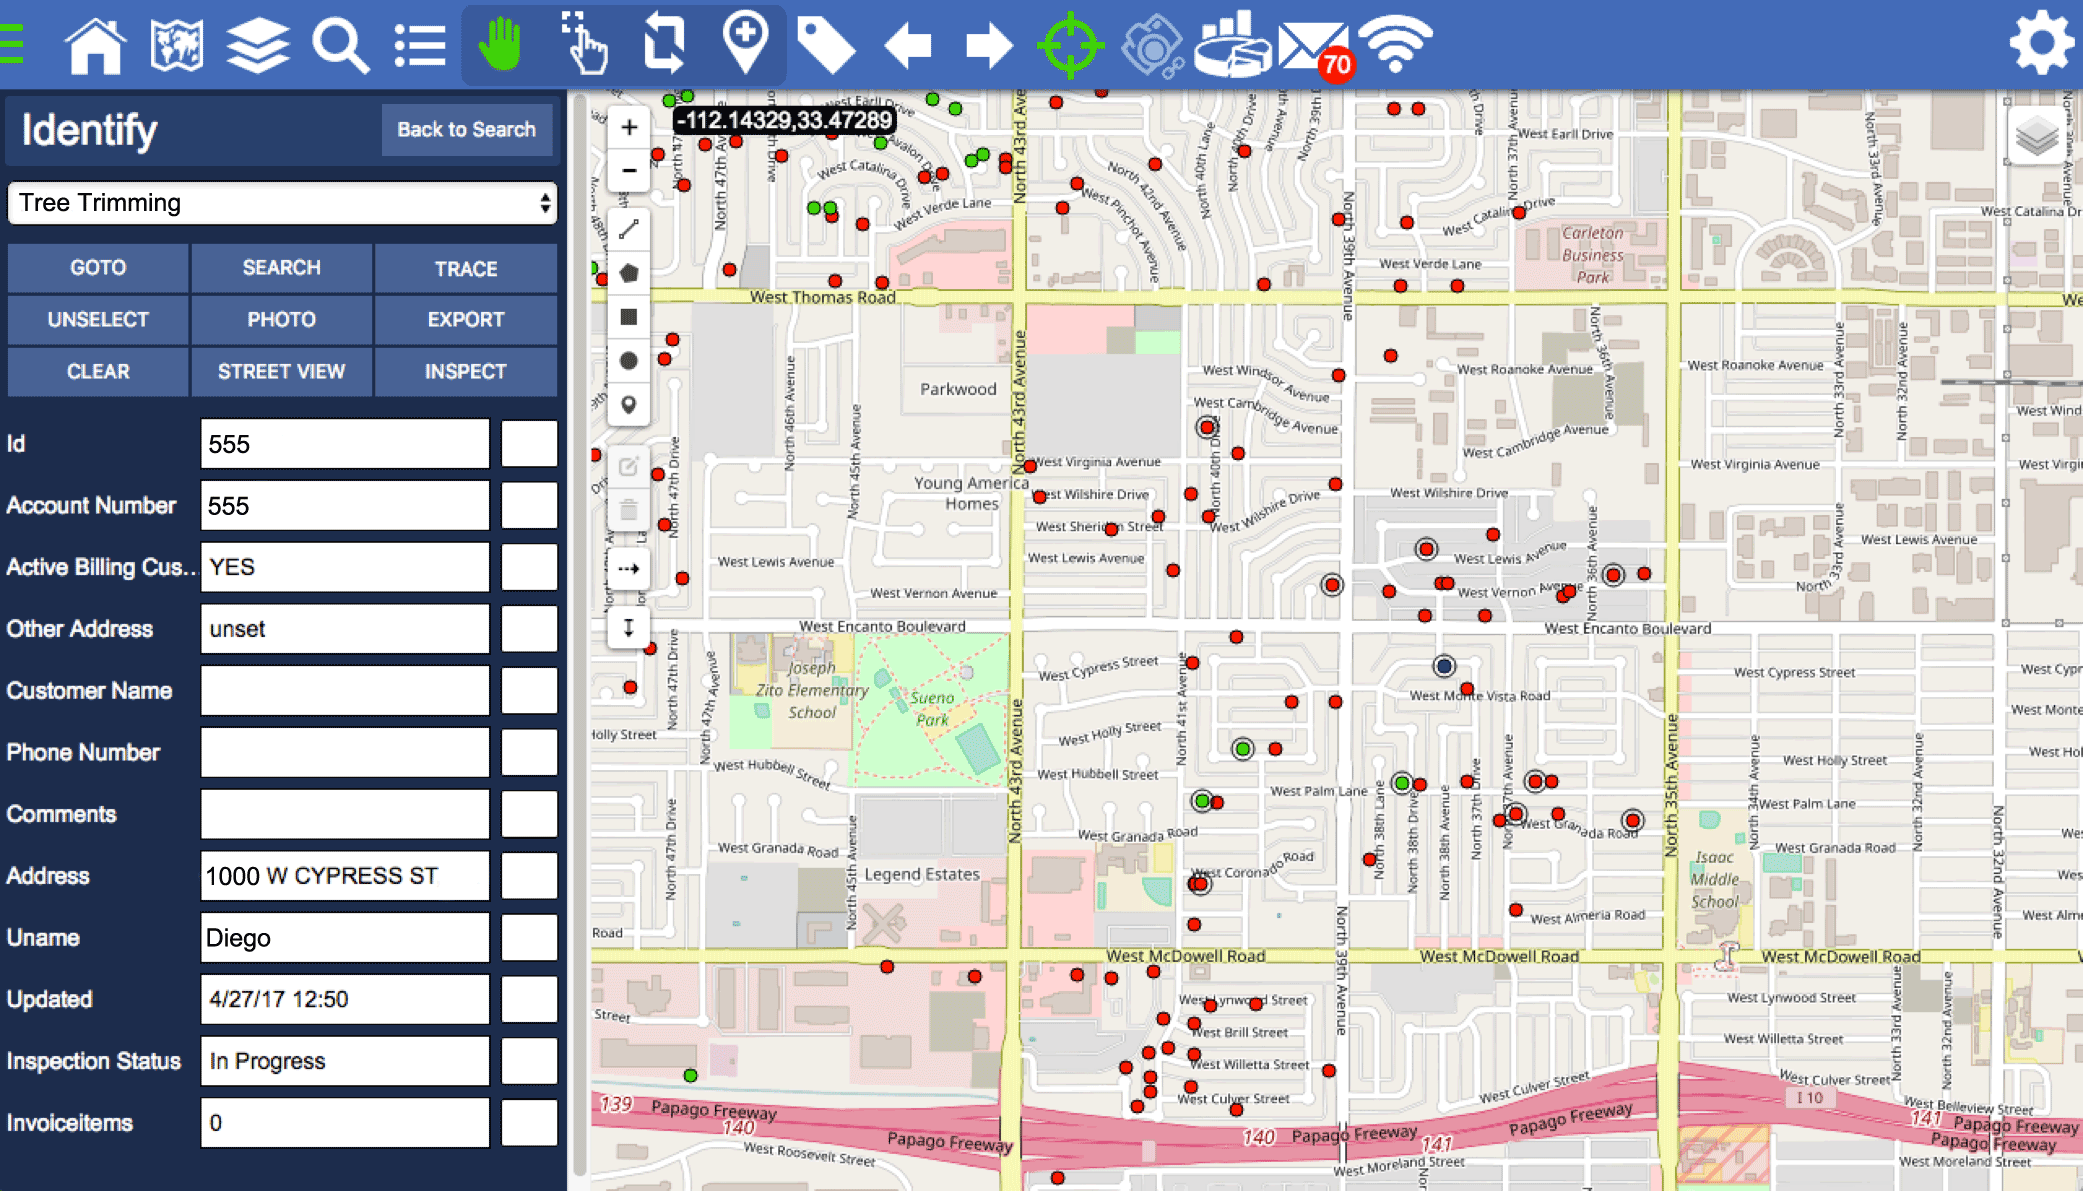Select the draw polygon tool
This screenshot has width=2083, height=1191.
pyautogui.click(x=629, y=273)
